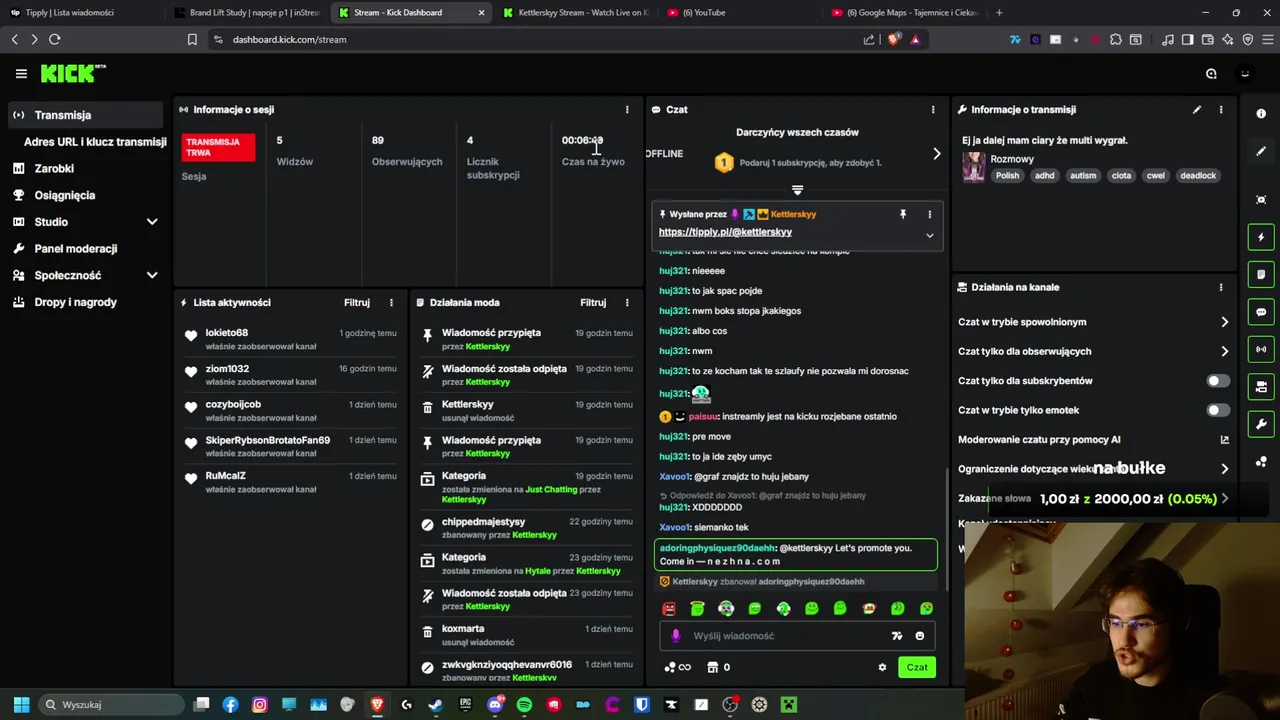Click the Polish tag in stream info

tap(1007, 176)
